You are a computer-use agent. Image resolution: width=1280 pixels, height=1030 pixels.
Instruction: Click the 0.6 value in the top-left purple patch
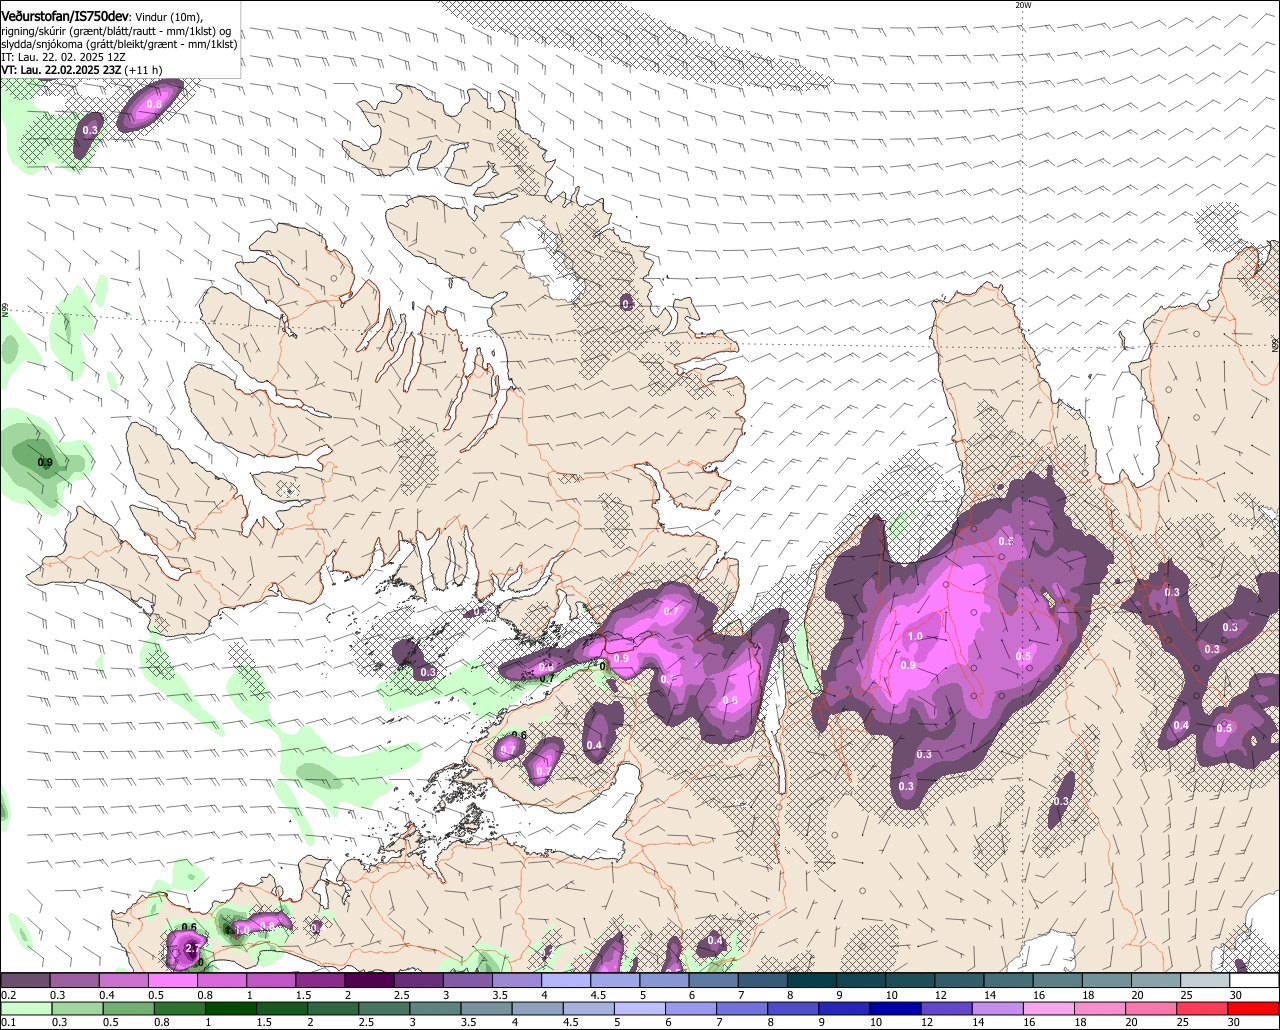(x=154, y=104)
